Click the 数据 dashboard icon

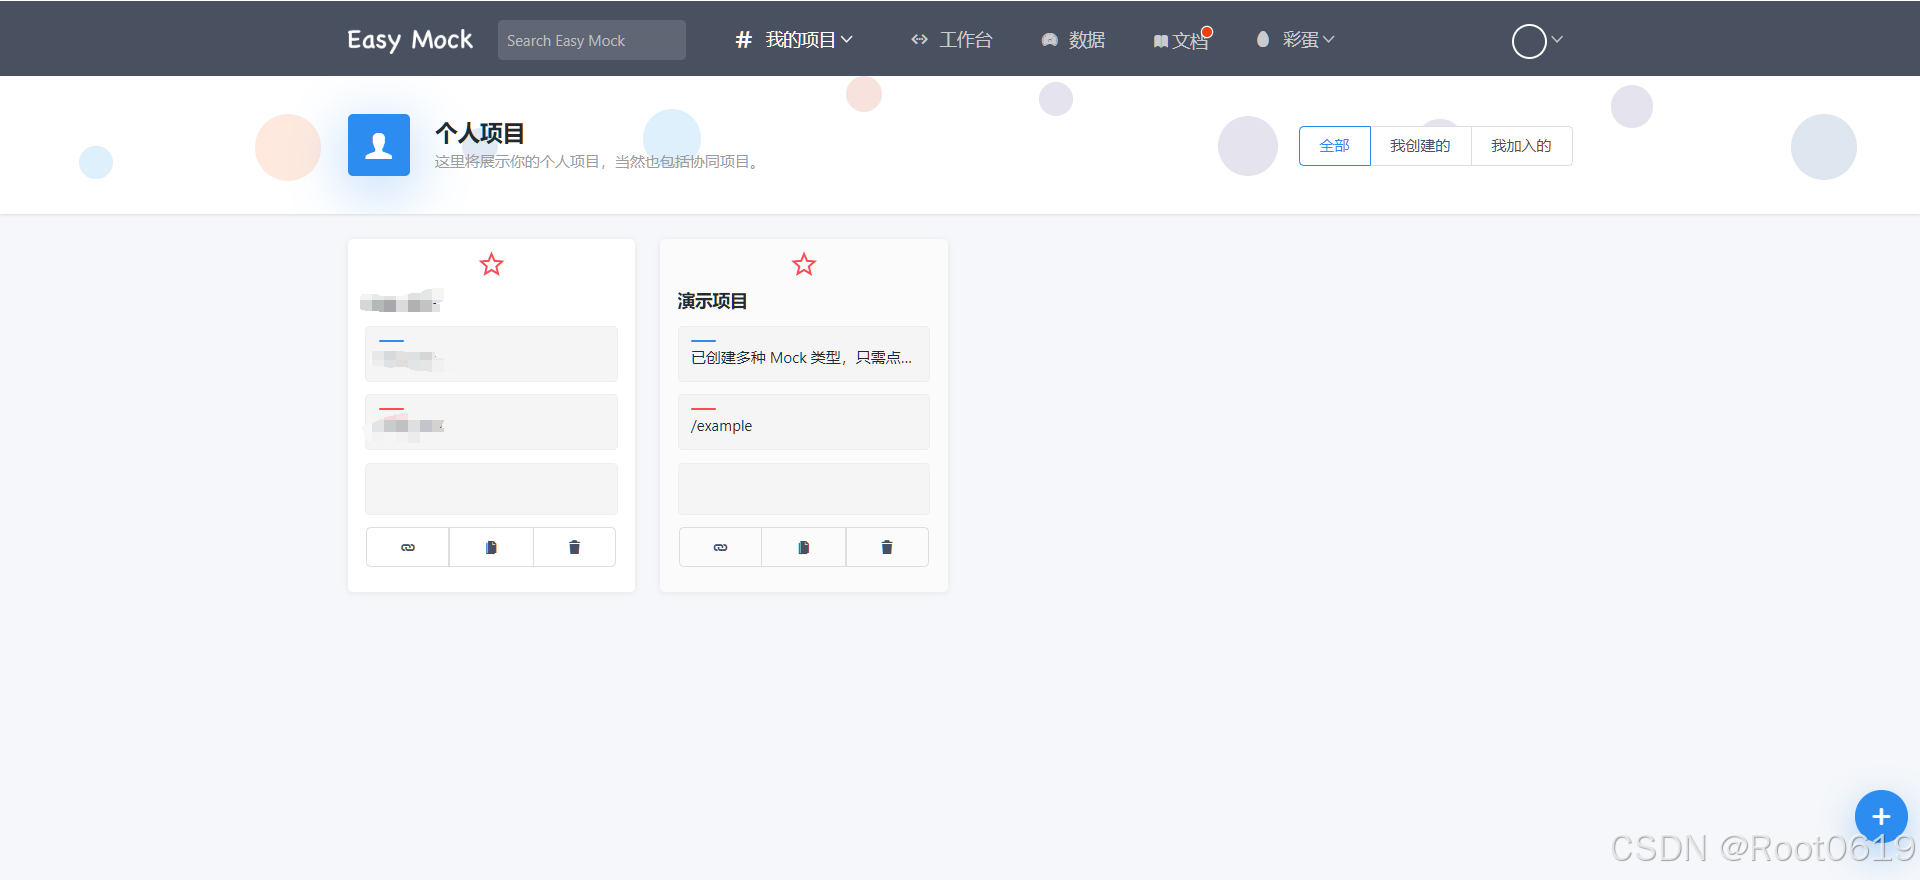1050,40
